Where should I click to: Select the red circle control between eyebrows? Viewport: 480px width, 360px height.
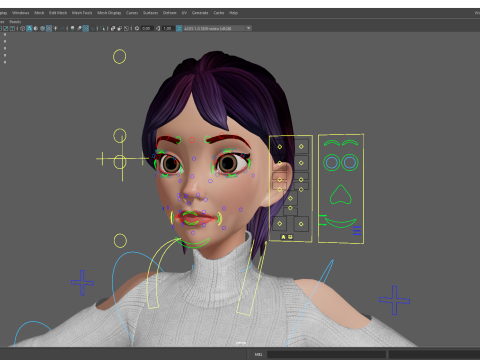point(192,140)
